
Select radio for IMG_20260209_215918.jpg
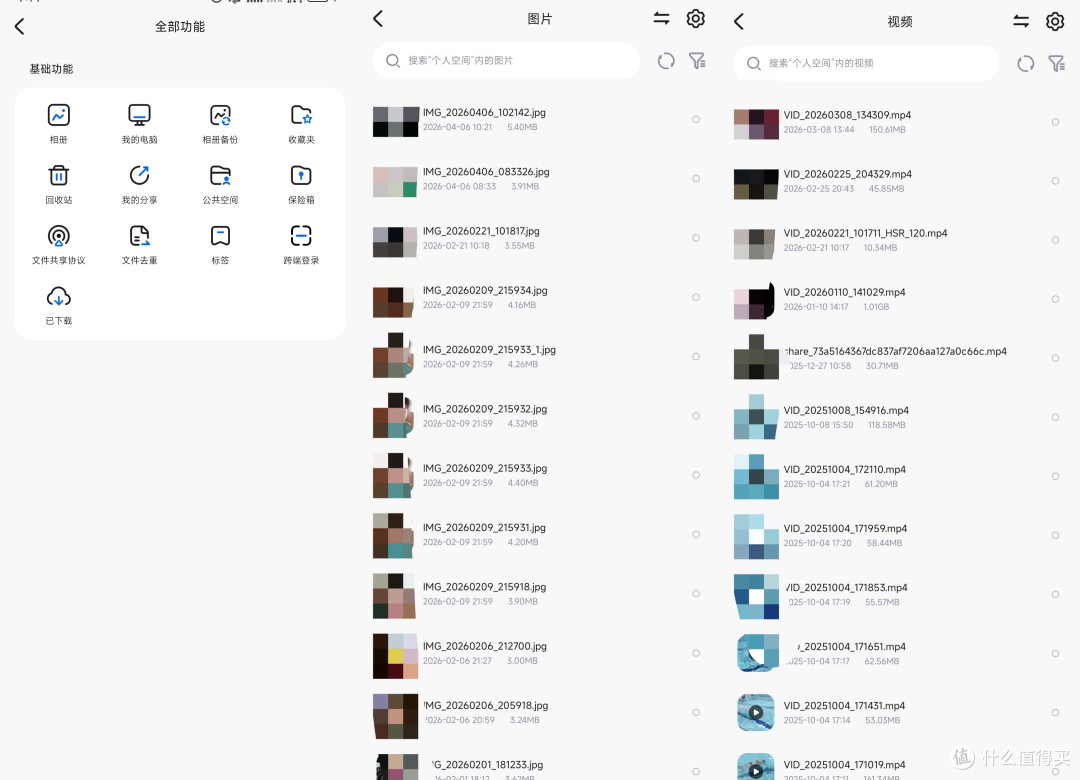(696, 593)
